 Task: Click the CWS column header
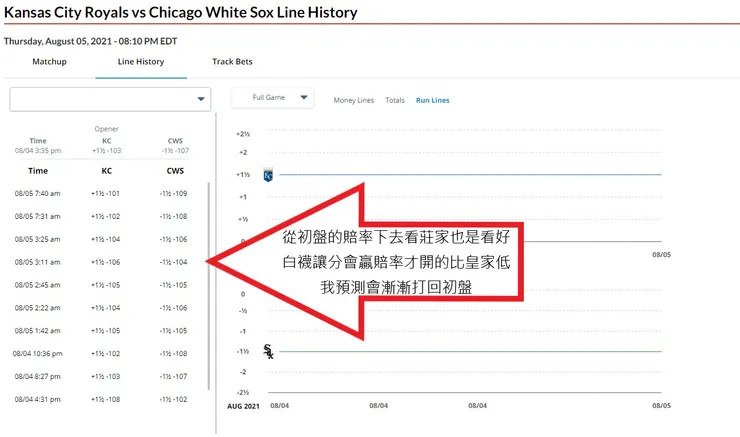tap(175, 171)
